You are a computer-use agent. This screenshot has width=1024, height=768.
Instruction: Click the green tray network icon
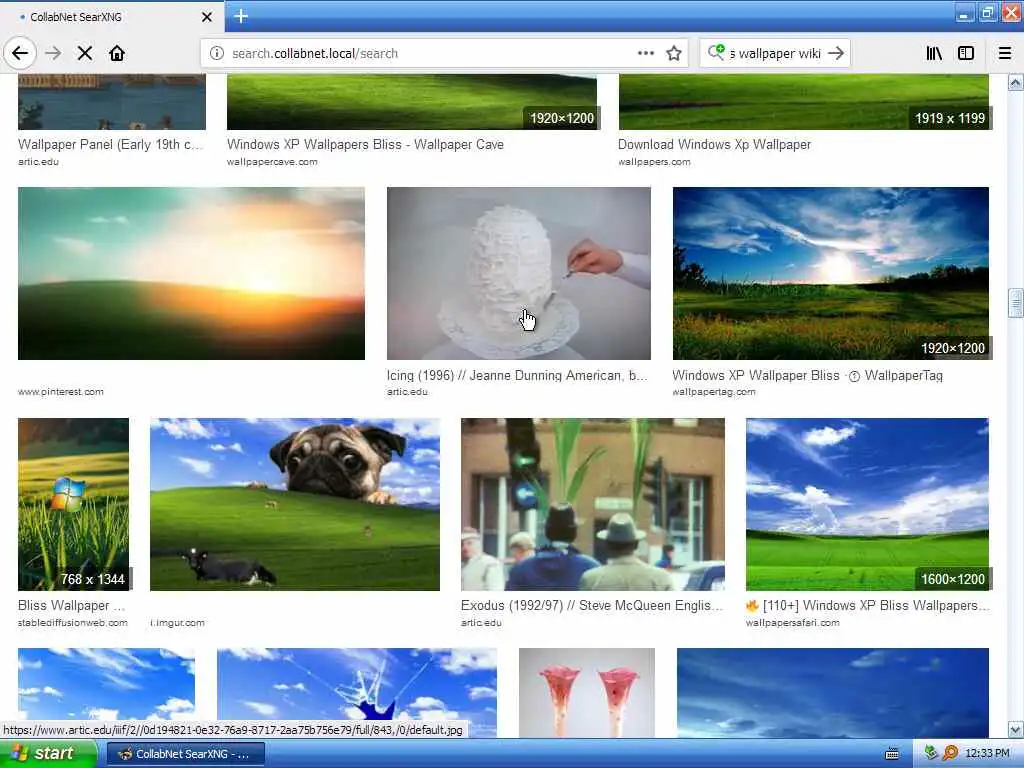[x=931, y=753]
